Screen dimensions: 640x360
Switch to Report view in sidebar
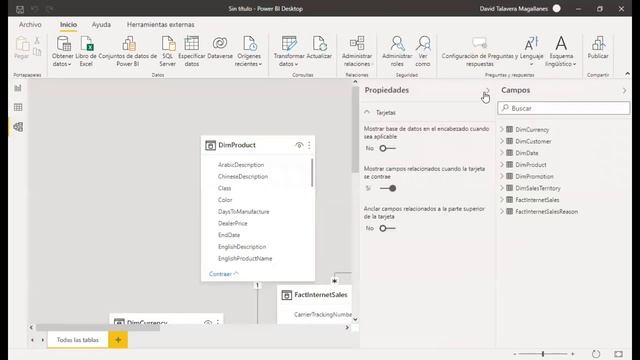tap(18, 88)
